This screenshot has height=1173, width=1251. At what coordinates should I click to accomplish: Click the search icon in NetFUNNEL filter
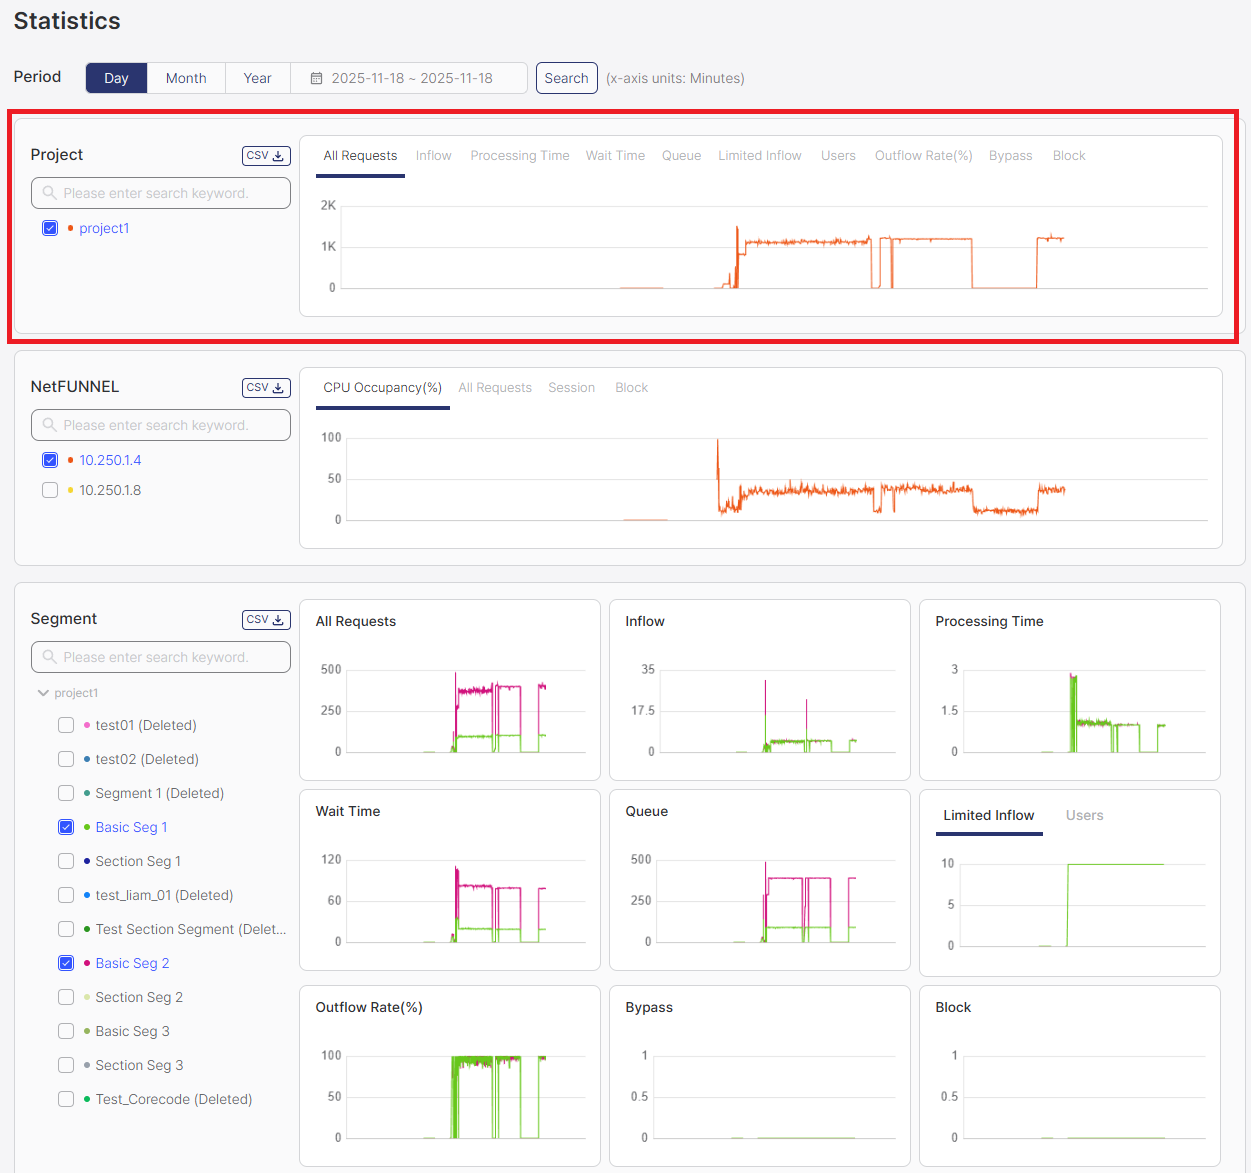point(49,425)
